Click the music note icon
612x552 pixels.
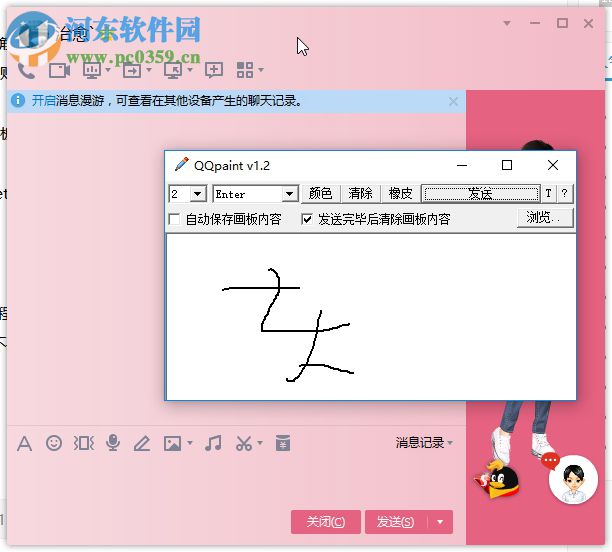213,443
